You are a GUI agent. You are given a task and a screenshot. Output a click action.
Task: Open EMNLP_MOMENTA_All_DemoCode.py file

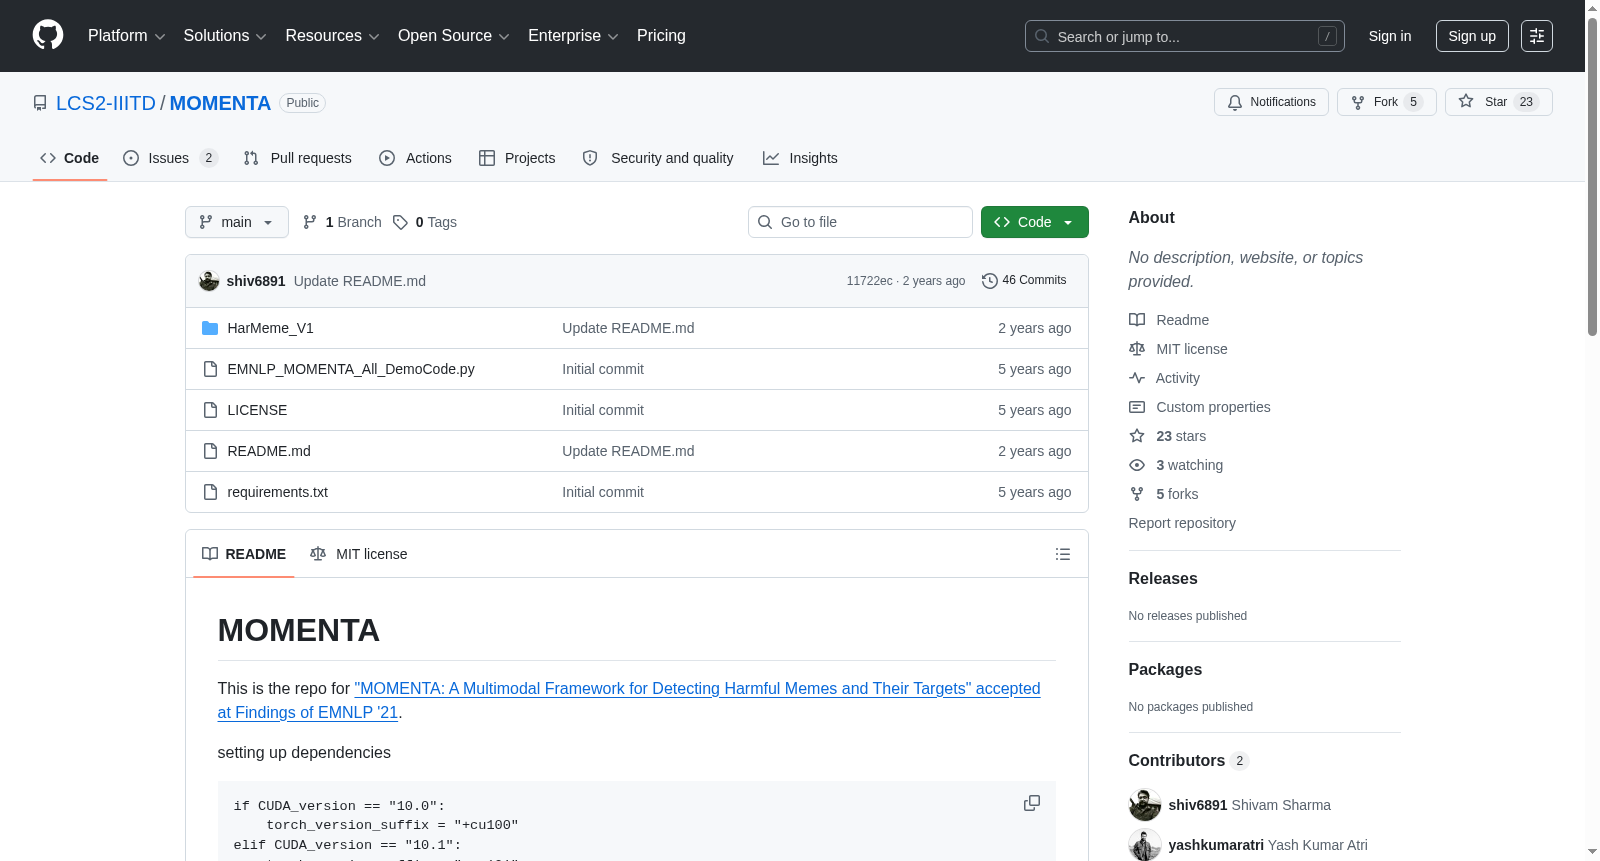(x=351, y=369)
